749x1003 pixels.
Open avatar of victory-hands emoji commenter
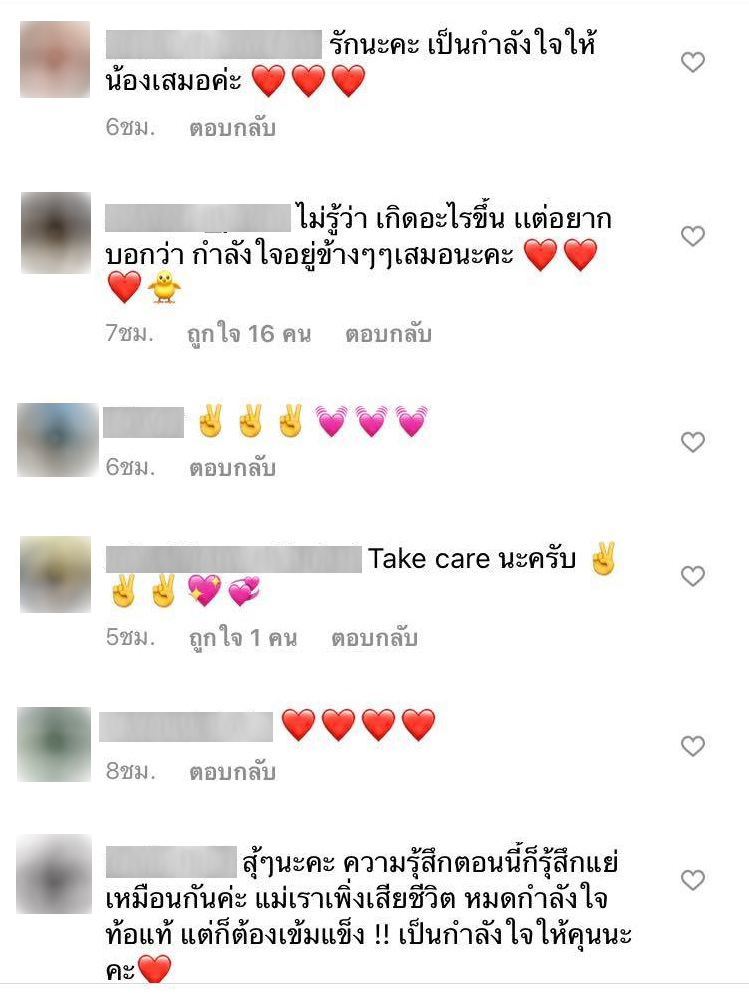pyautogui.click(x=58, y=439)
